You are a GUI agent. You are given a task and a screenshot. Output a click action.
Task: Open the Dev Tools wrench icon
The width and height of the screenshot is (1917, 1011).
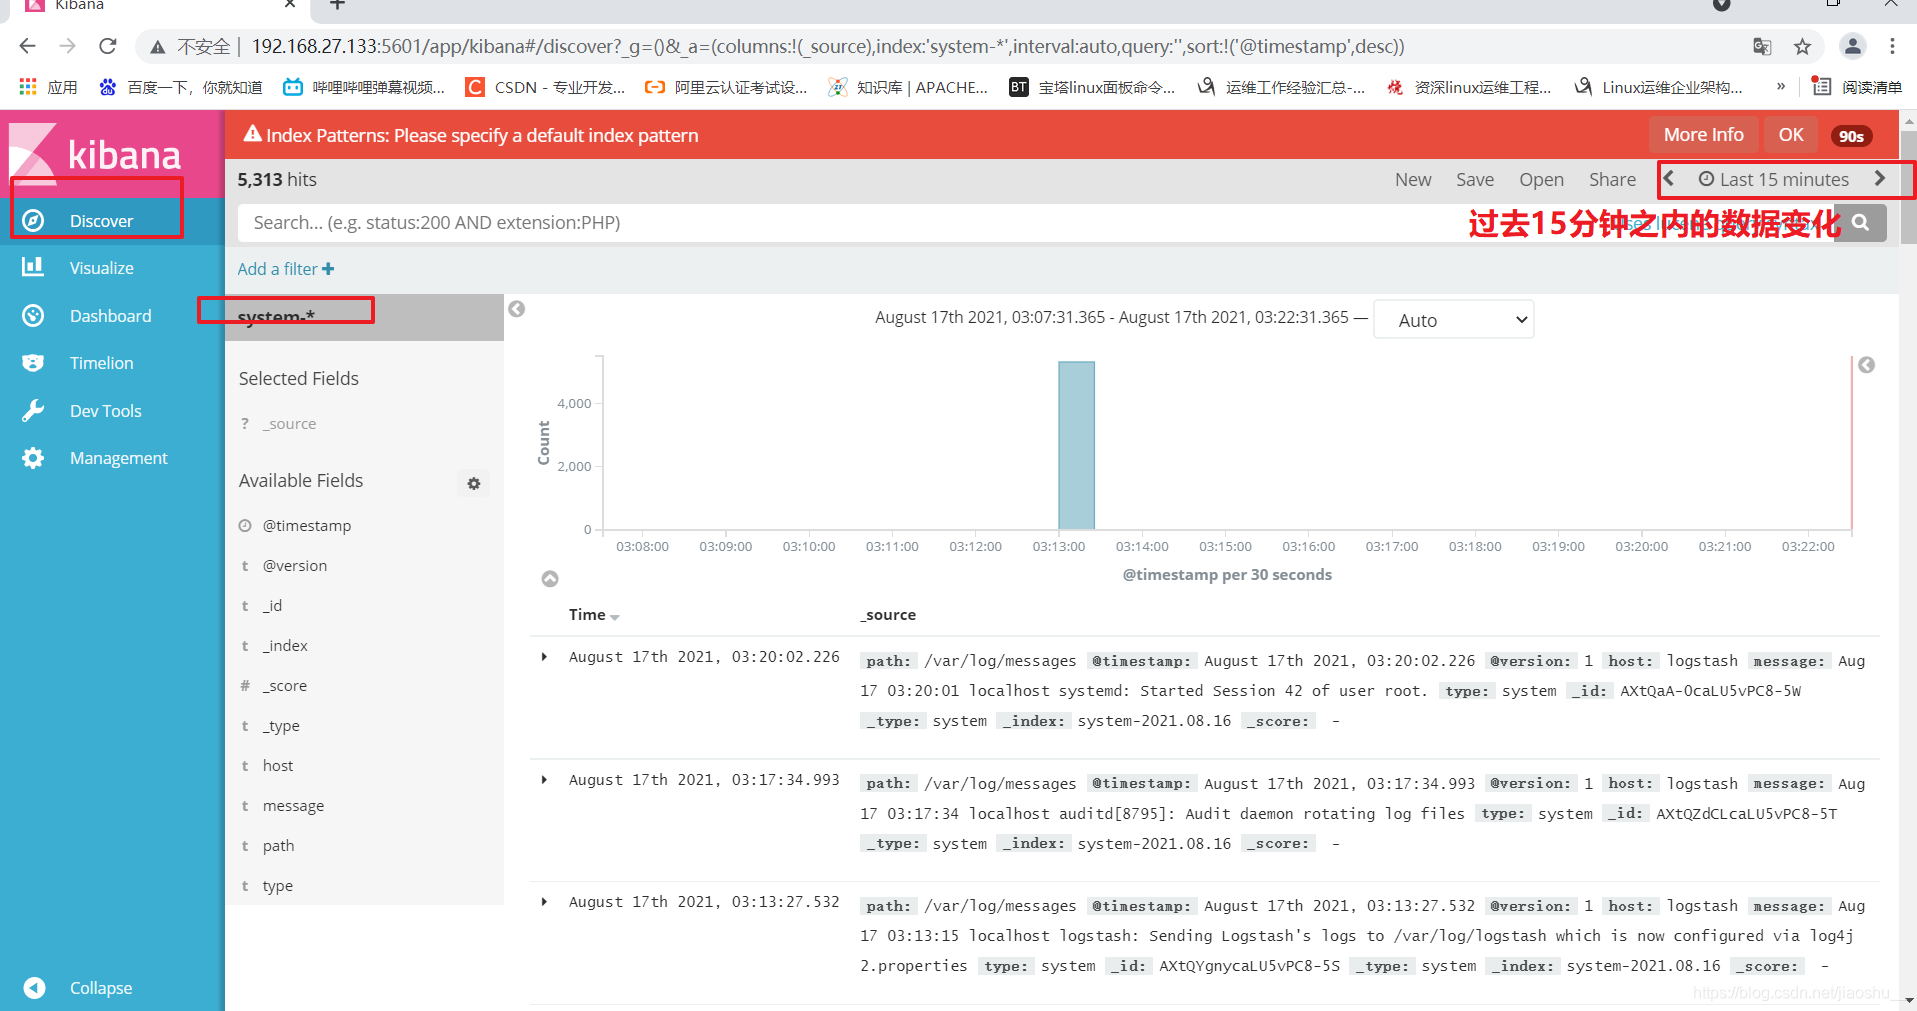[33, 410]
